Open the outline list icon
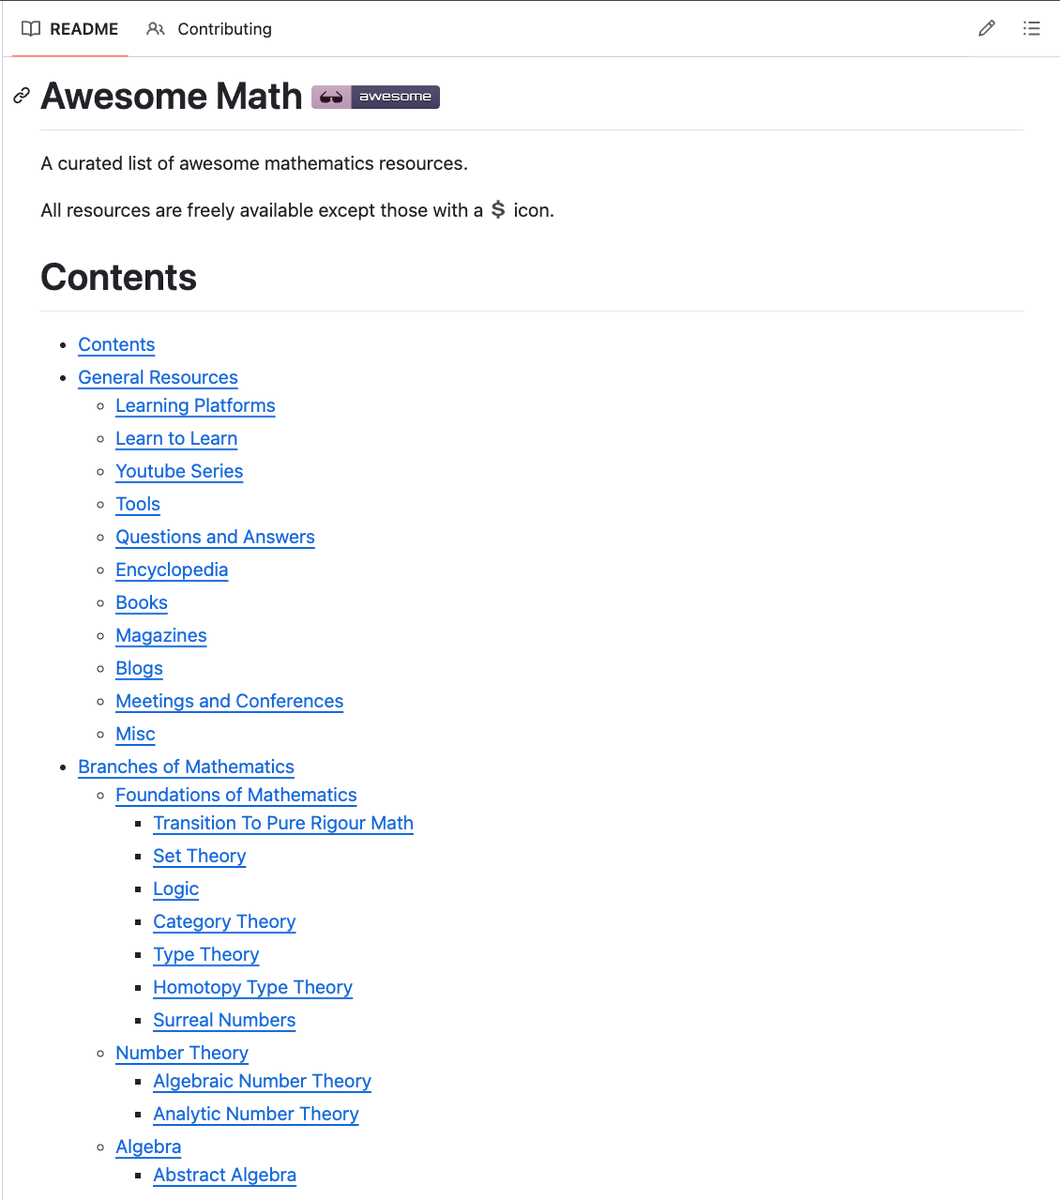The image size is (1060, 1200). pos(1031,29)
